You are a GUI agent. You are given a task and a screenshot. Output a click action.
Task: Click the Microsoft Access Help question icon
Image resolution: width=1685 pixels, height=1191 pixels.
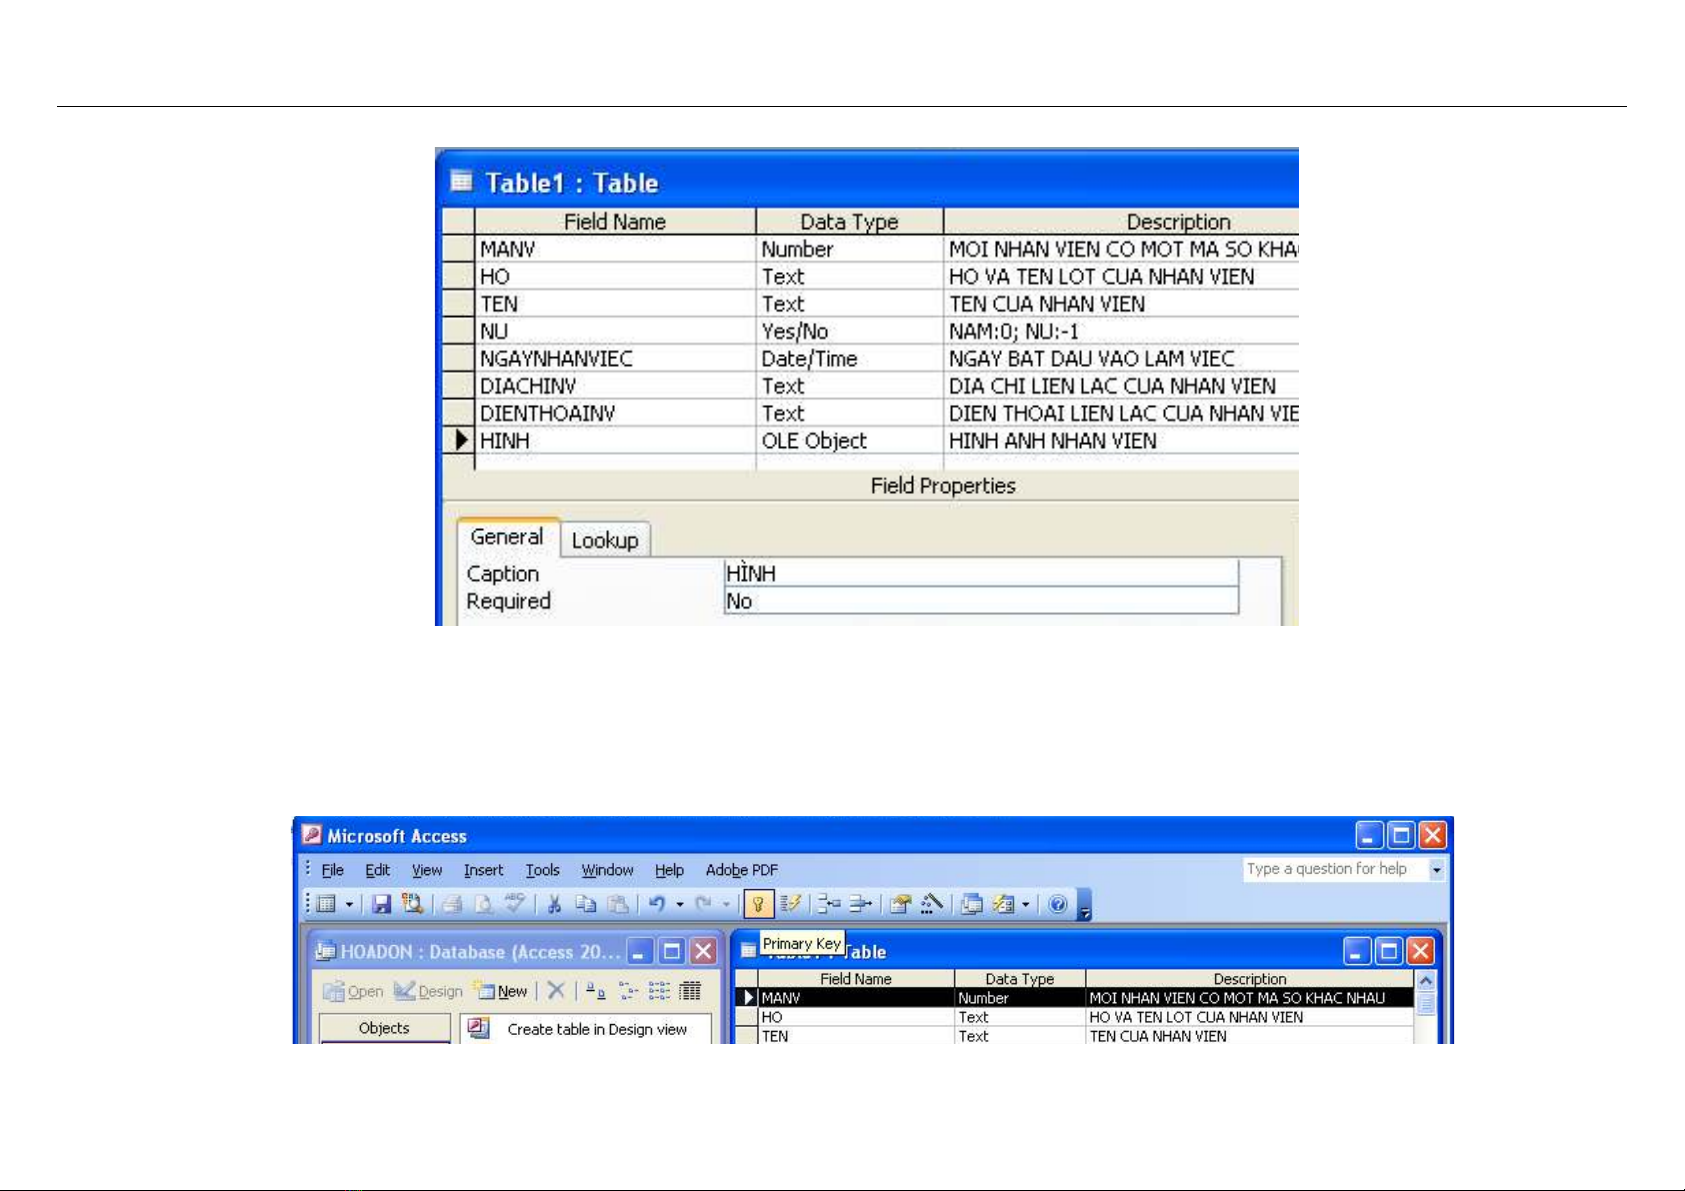click(x=1058, y=905)
